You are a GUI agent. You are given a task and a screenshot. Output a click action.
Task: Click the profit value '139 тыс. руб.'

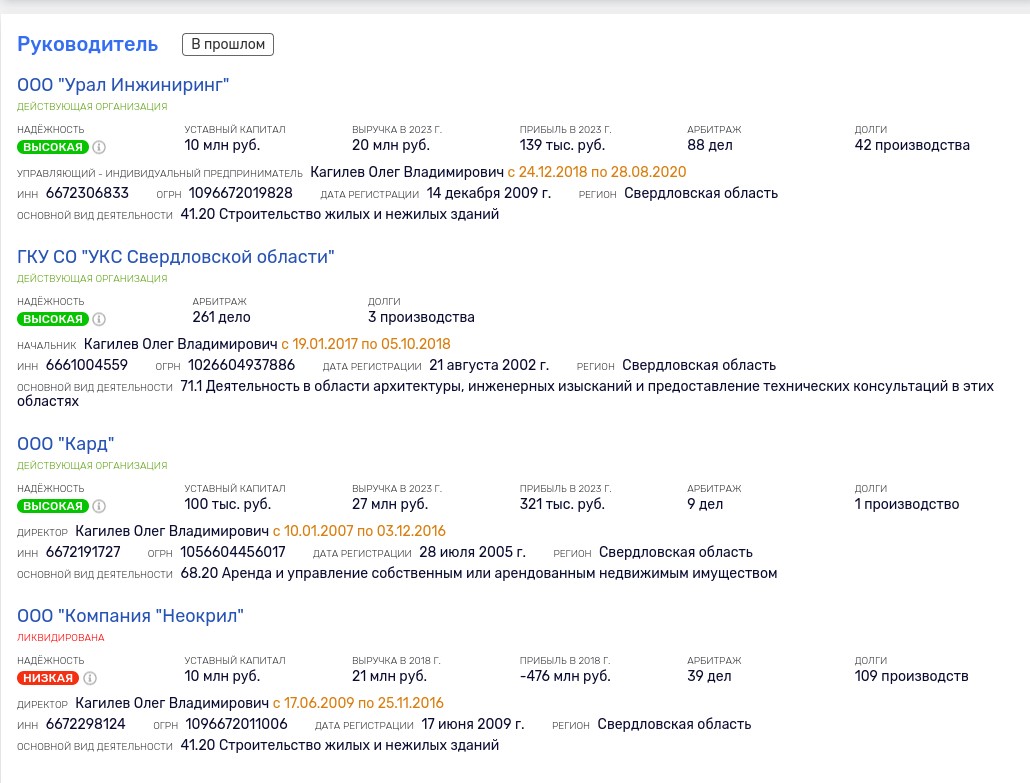coord(562,145)
